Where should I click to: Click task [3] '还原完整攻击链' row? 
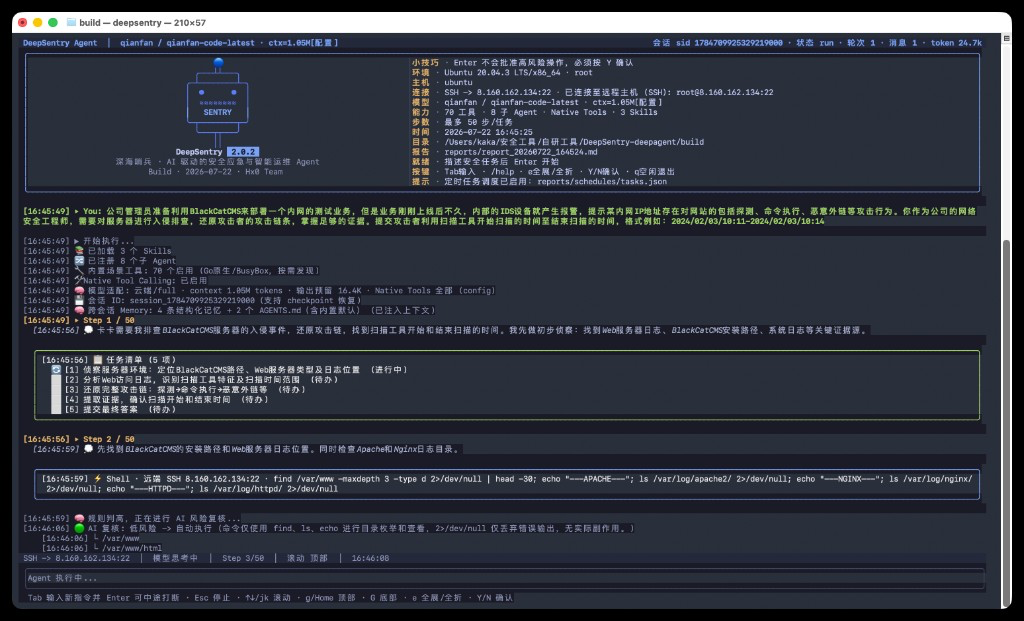coord(185,389)
